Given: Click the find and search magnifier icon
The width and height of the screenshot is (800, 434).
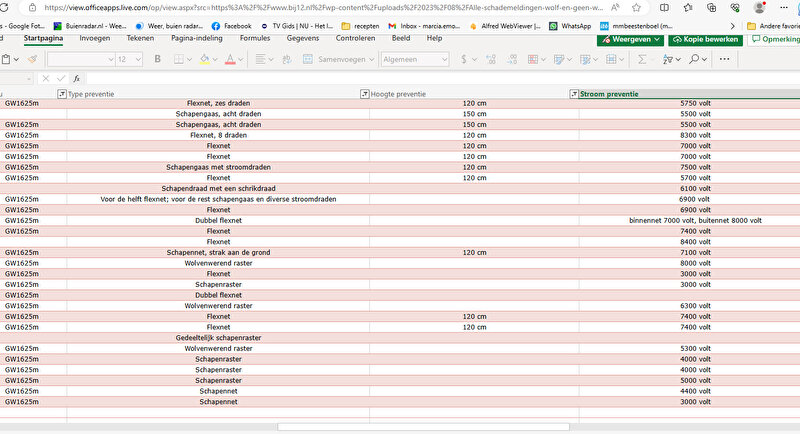Looking at the screenshot, I should (694, 60).
